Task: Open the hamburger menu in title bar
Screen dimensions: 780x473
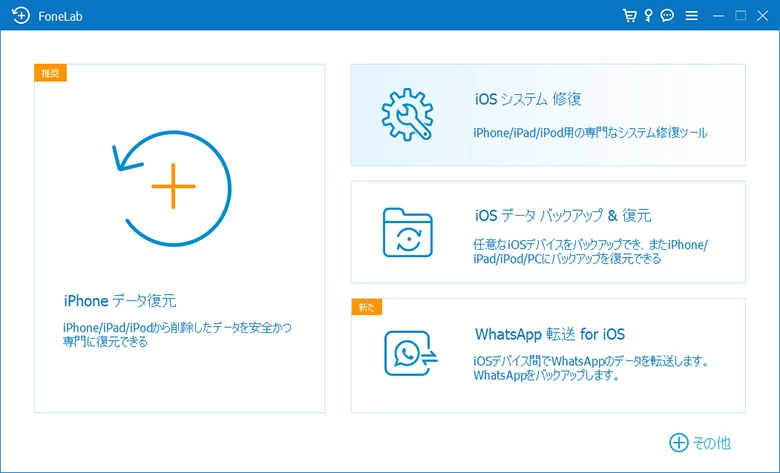Action: coord(691,16)
